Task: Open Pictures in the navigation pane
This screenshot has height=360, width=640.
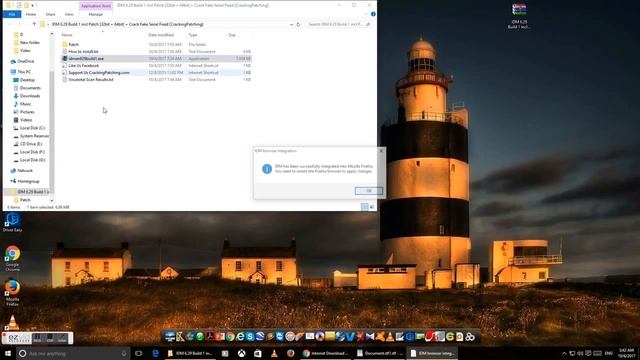Action: coord(27,112)
